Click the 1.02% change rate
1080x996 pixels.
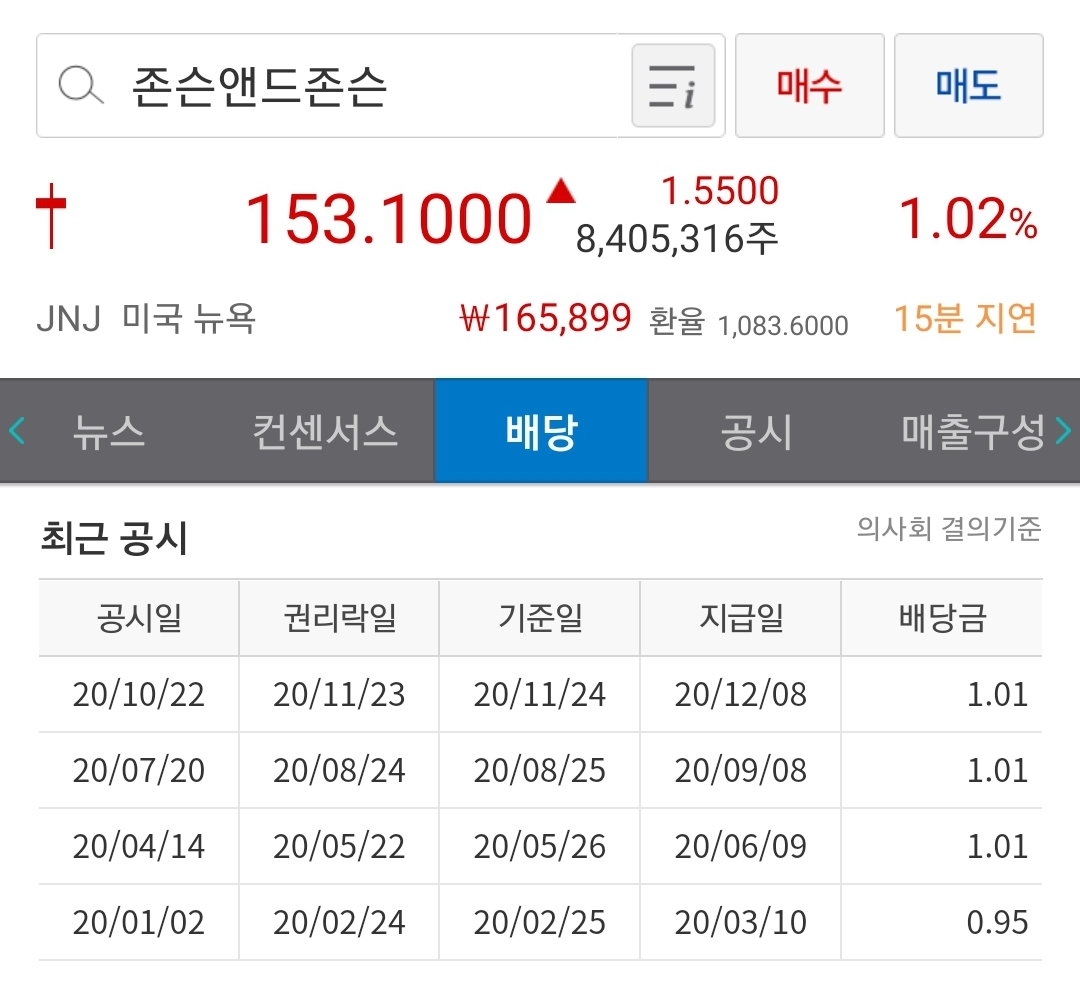click(968, 219)
